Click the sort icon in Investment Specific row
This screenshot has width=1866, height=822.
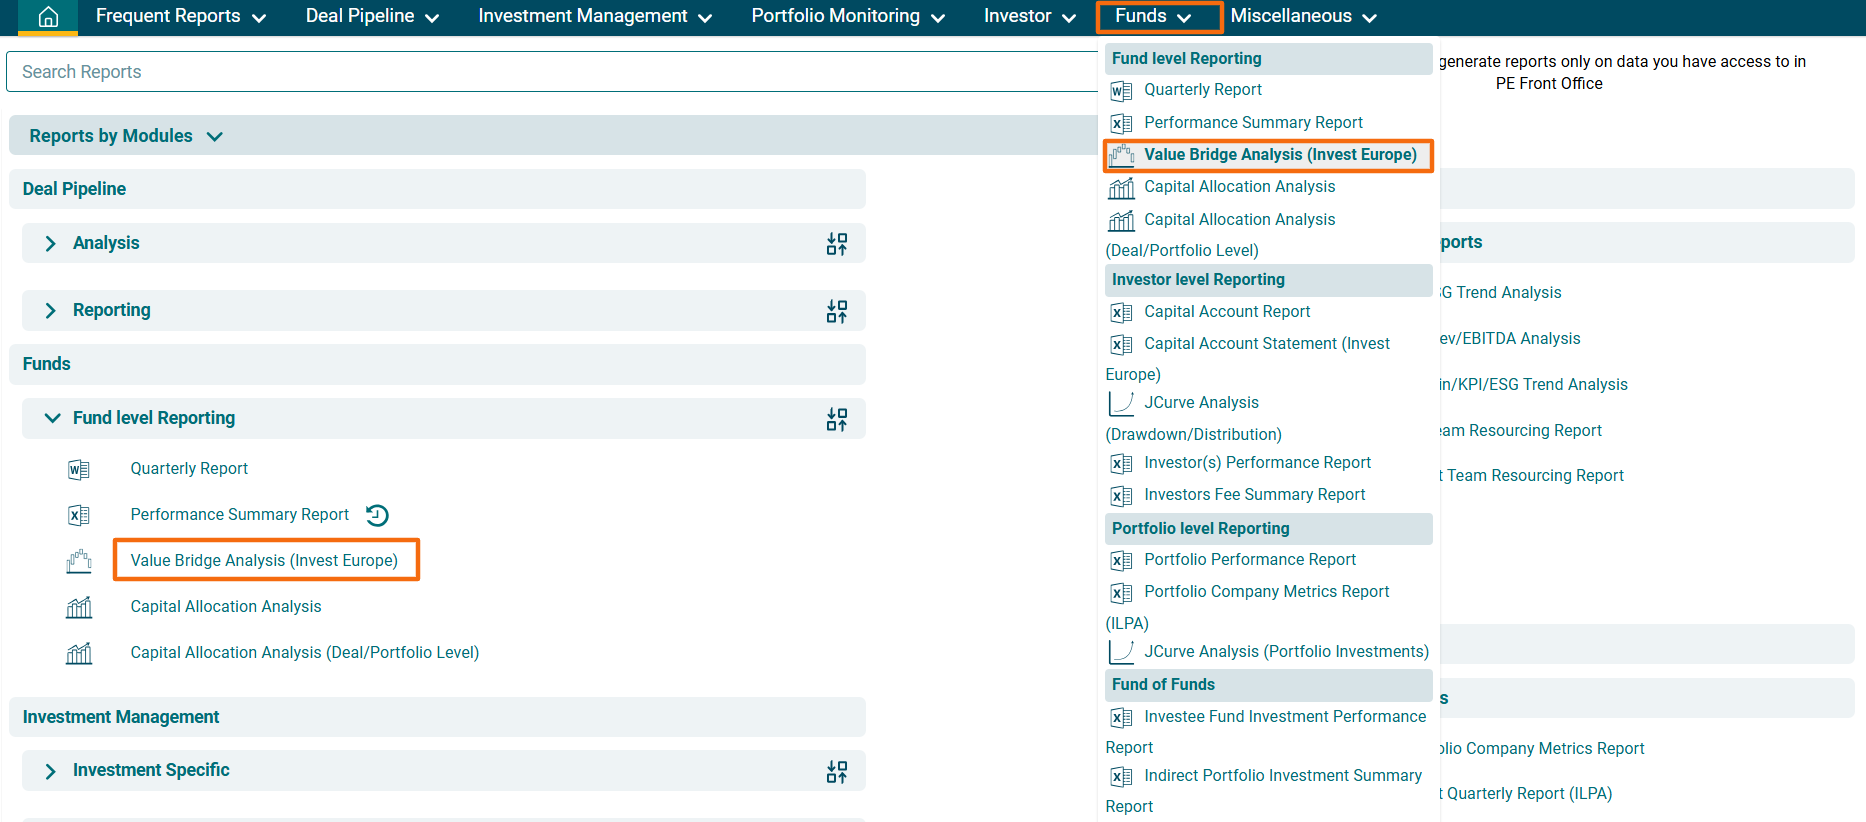point(837,771)
